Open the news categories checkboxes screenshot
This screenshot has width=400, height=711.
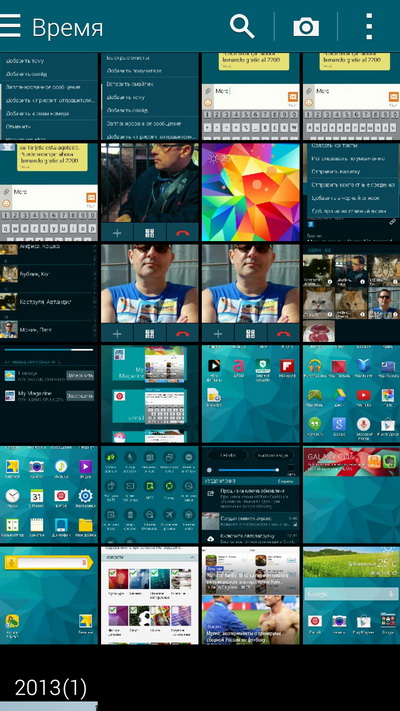pos(150,595)
